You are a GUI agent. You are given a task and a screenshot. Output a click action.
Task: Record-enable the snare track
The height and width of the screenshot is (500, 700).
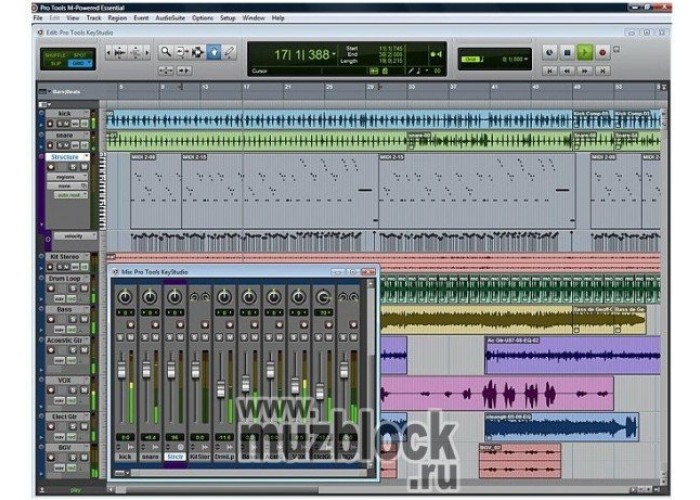50,145
